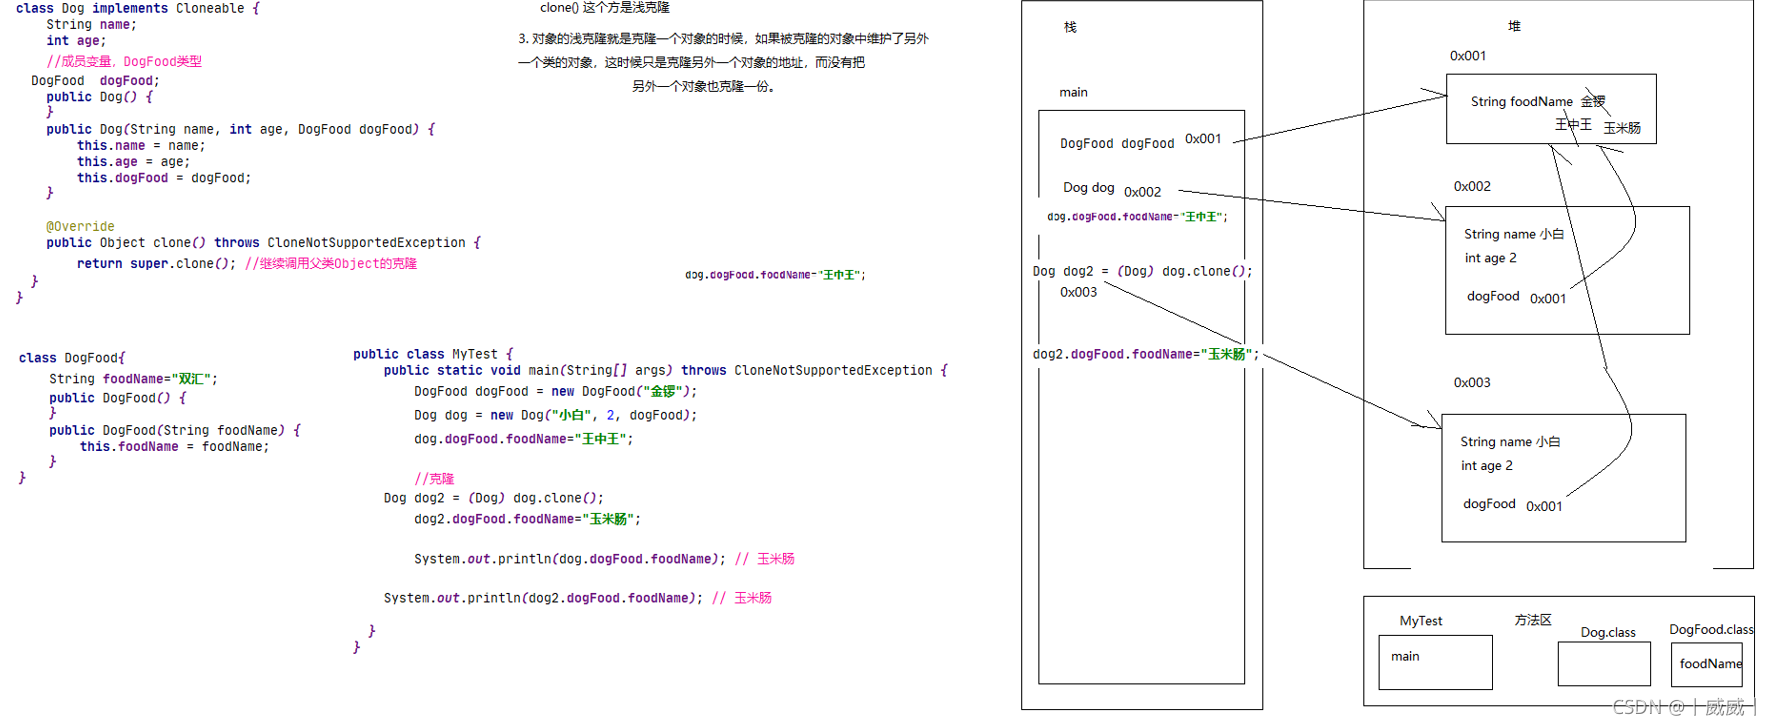Click the 'DogFood.class' label

[x=1711, y=629]
